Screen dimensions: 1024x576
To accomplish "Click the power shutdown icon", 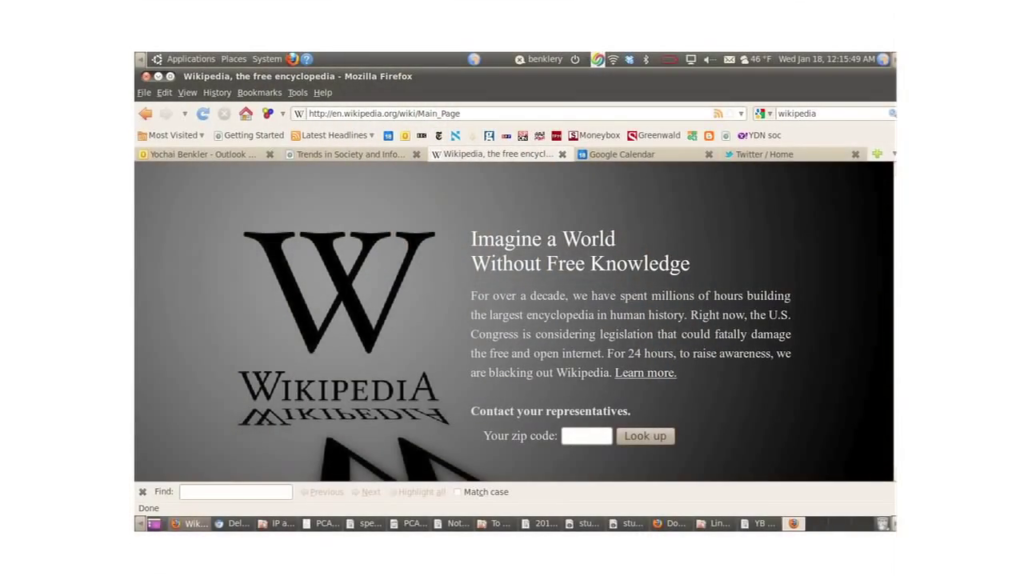I will pyautogui.click(x=575, y=59).
